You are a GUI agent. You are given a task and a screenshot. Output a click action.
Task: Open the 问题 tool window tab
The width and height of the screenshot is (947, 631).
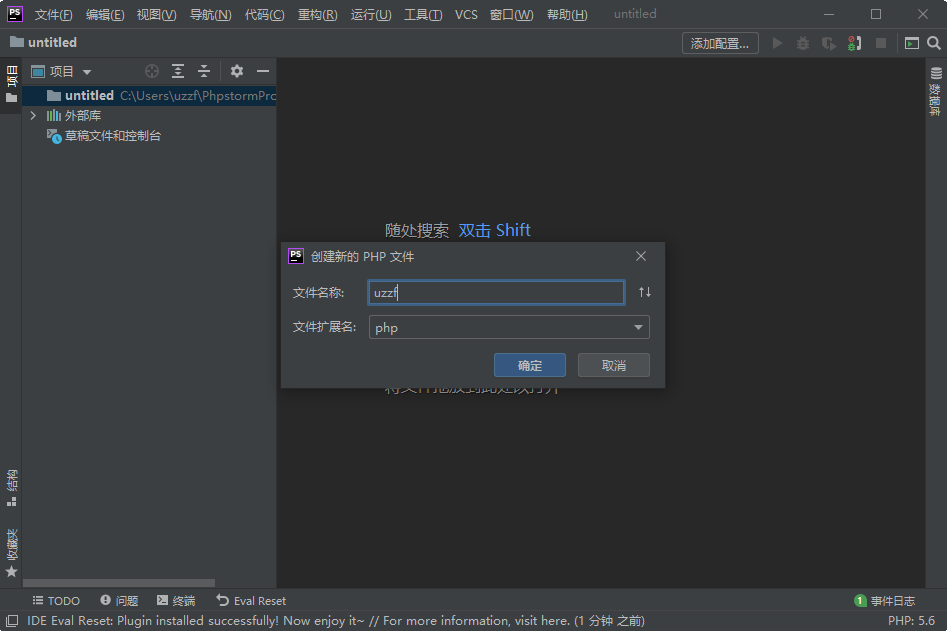point(119,600)
